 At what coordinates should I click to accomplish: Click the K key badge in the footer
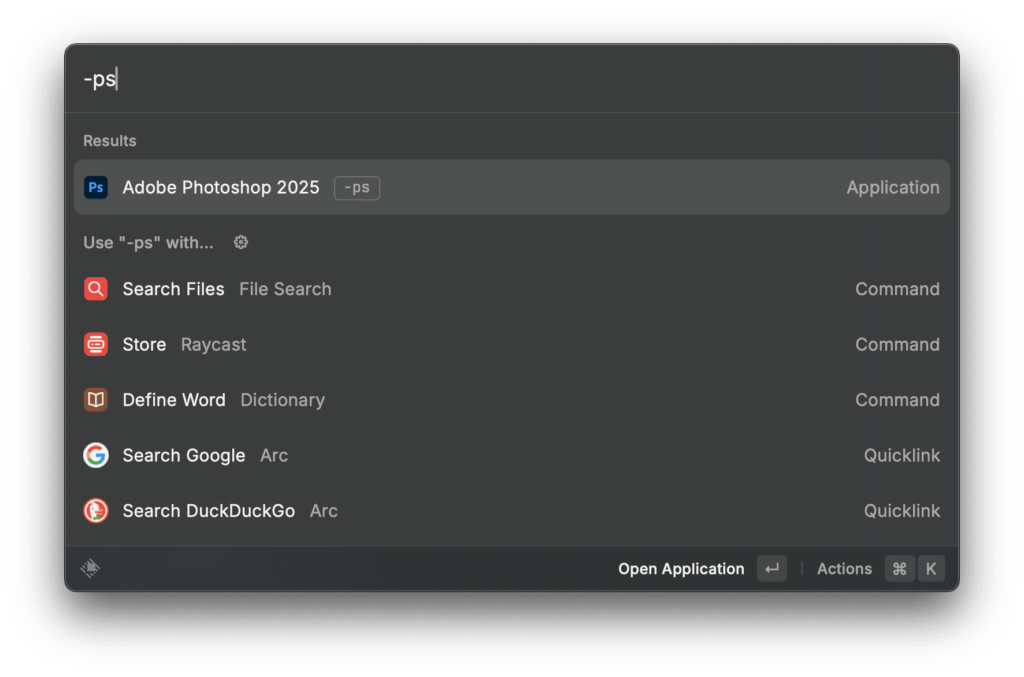click(x=931, y=569)
